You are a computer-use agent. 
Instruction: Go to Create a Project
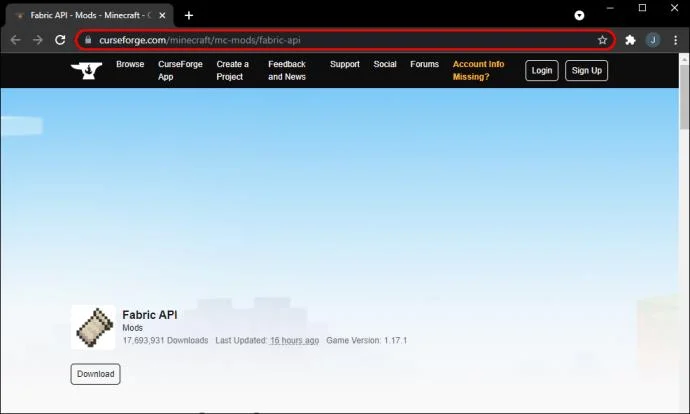(x=232, y=70)
